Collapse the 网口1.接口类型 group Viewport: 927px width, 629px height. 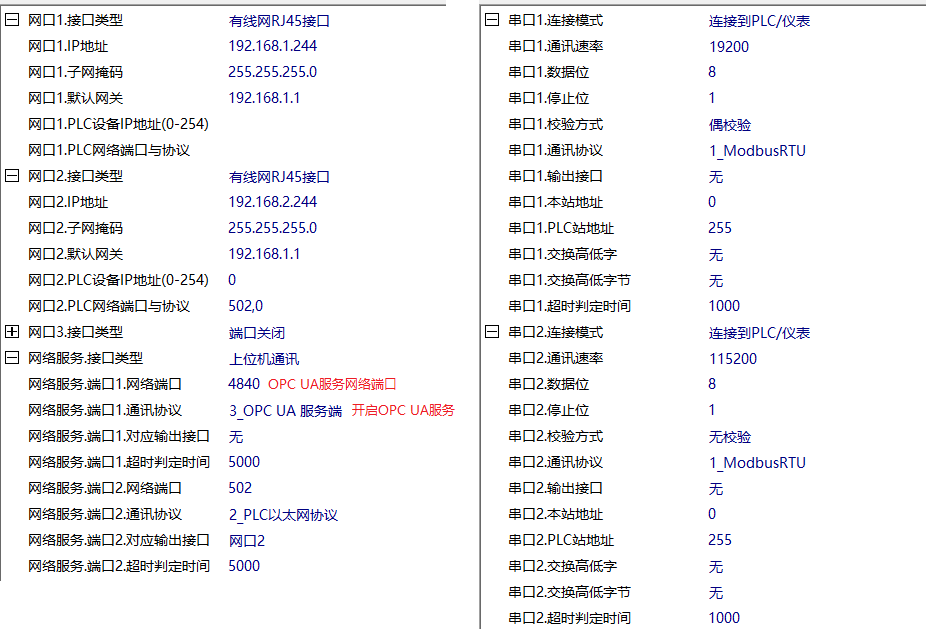click(12, 20)
